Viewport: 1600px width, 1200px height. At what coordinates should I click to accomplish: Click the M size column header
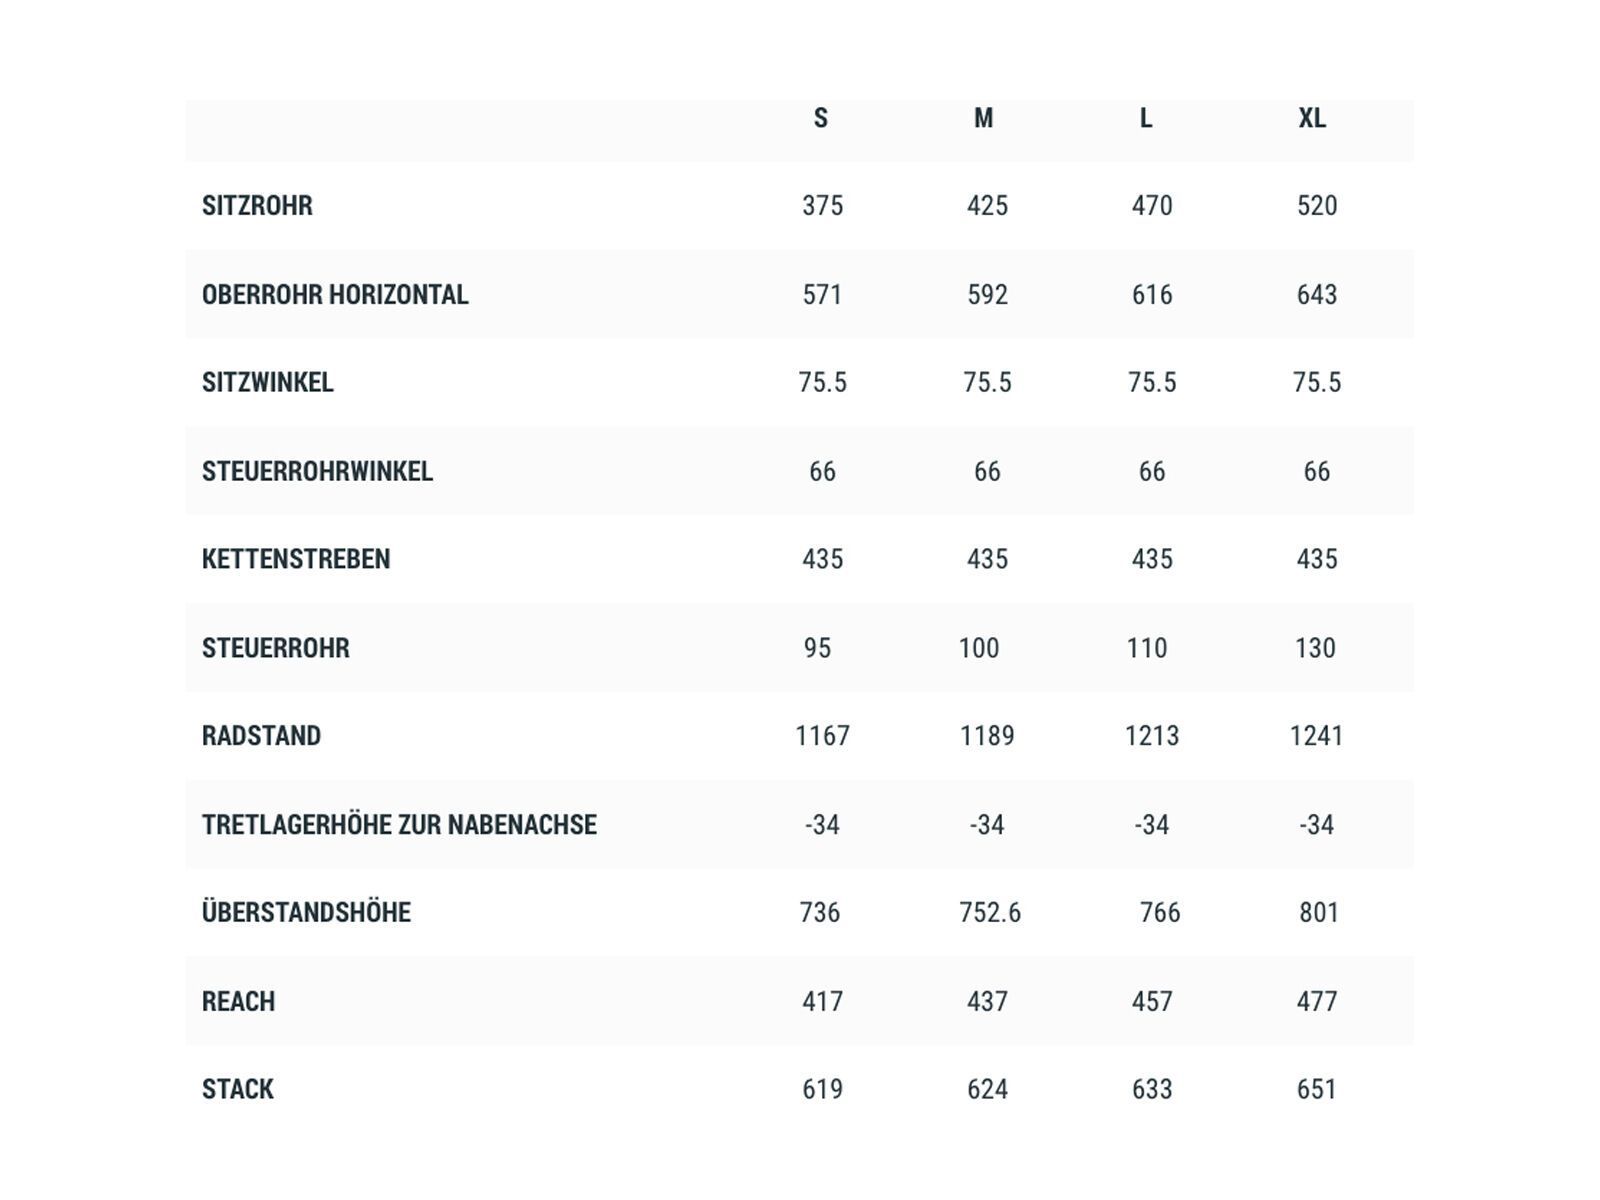(x=984, y=119)
